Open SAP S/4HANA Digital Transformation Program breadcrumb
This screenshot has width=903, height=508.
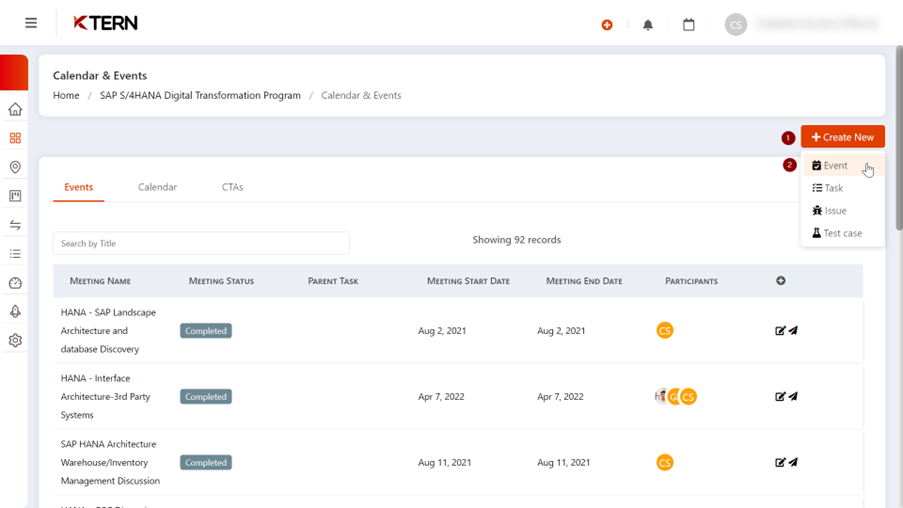coord(200,96)
